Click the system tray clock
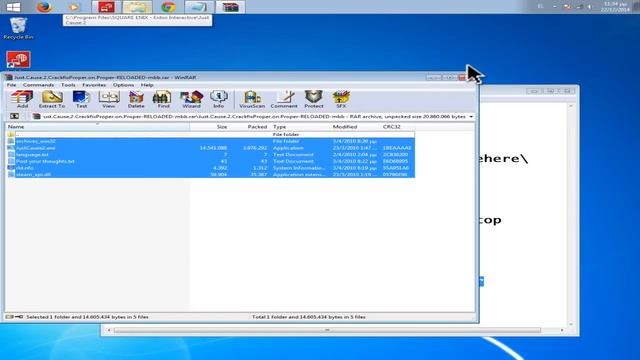 point(615,7)
